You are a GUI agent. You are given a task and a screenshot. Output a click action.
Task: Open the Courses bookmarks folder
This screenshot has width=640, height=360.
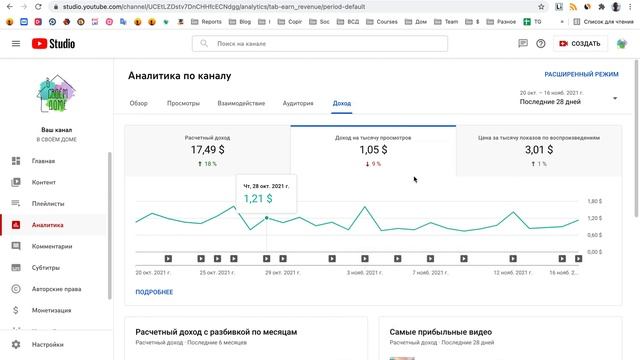382,22
